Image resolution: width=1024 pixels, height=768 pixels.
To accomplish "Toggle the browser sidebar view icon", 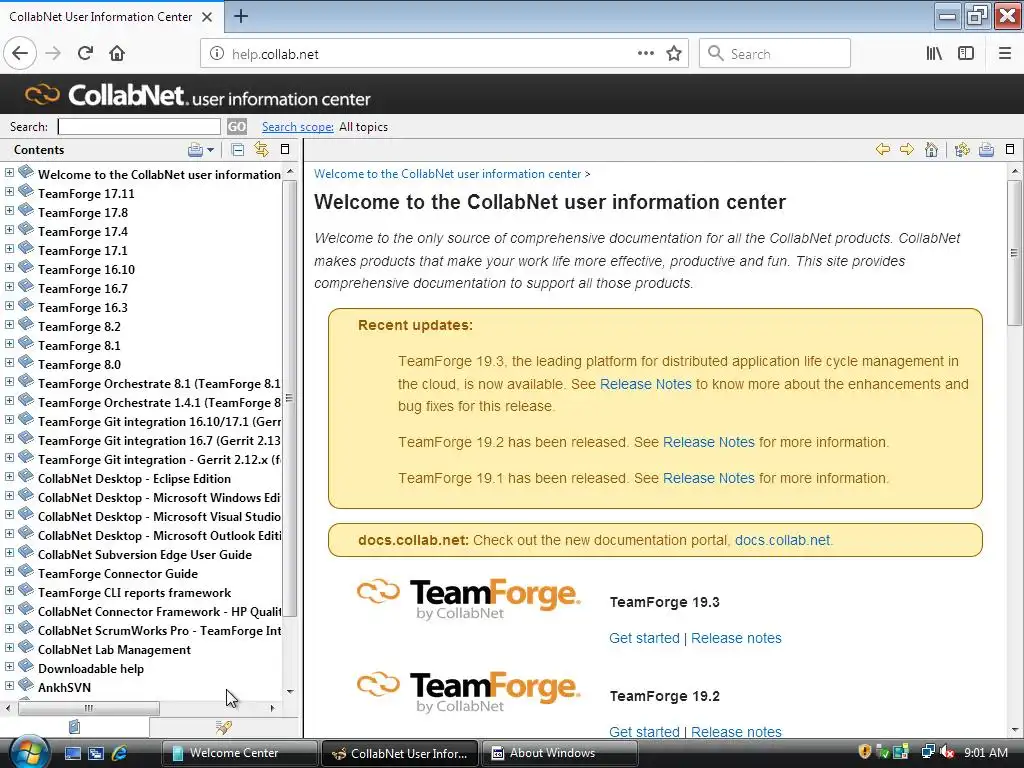I will coord(966,54).
